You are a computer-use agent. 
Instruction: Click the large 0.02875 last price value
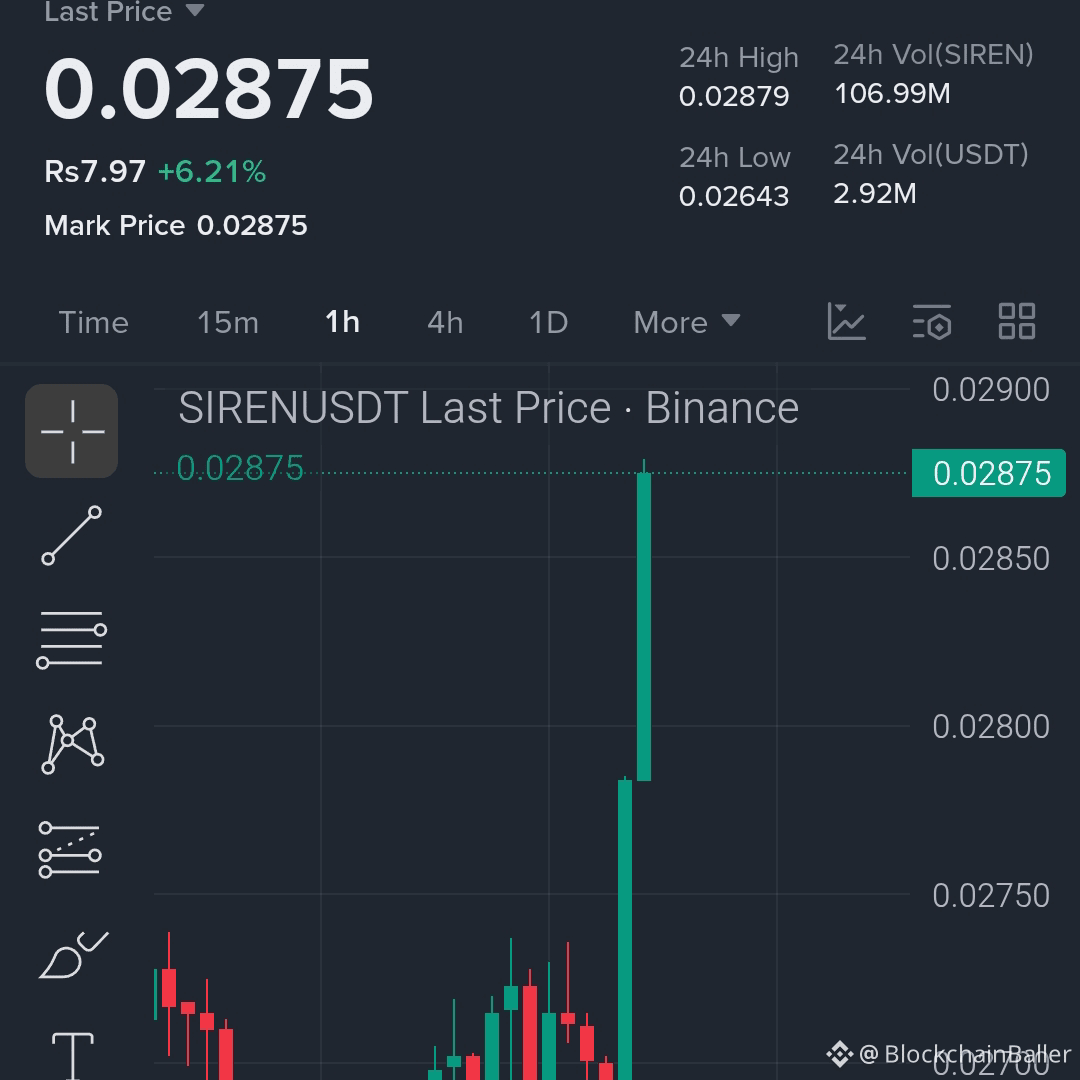[x=209, y=90]
